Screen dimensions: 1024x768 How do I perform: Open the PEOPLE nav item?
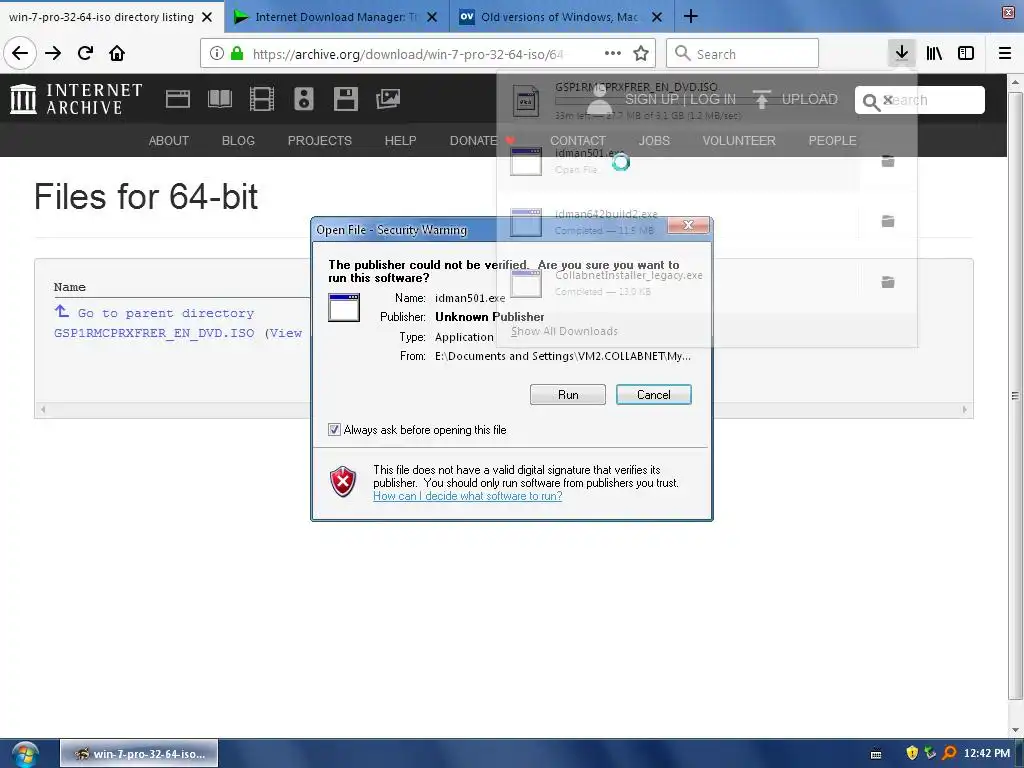click(832, 140)
